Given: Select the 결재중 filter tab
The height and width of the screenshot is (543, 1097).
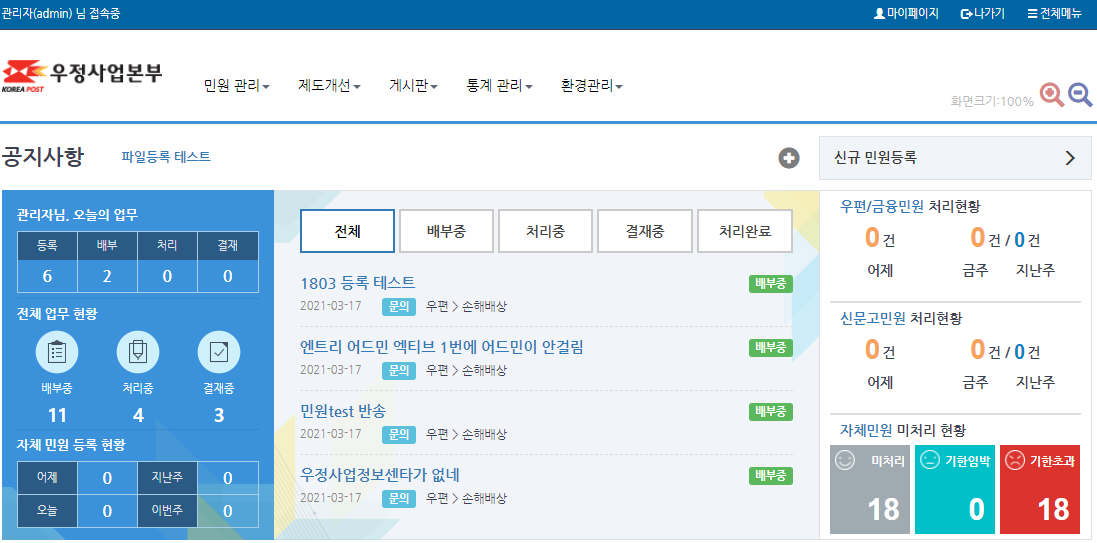Looking at the screenshot, I should click(x=645, y=232).
